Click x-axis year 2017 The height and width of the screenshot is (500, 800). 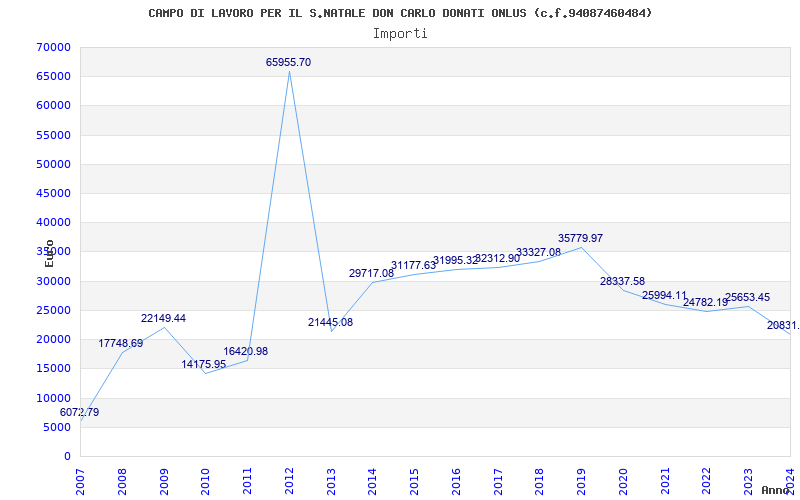point(498,482)
